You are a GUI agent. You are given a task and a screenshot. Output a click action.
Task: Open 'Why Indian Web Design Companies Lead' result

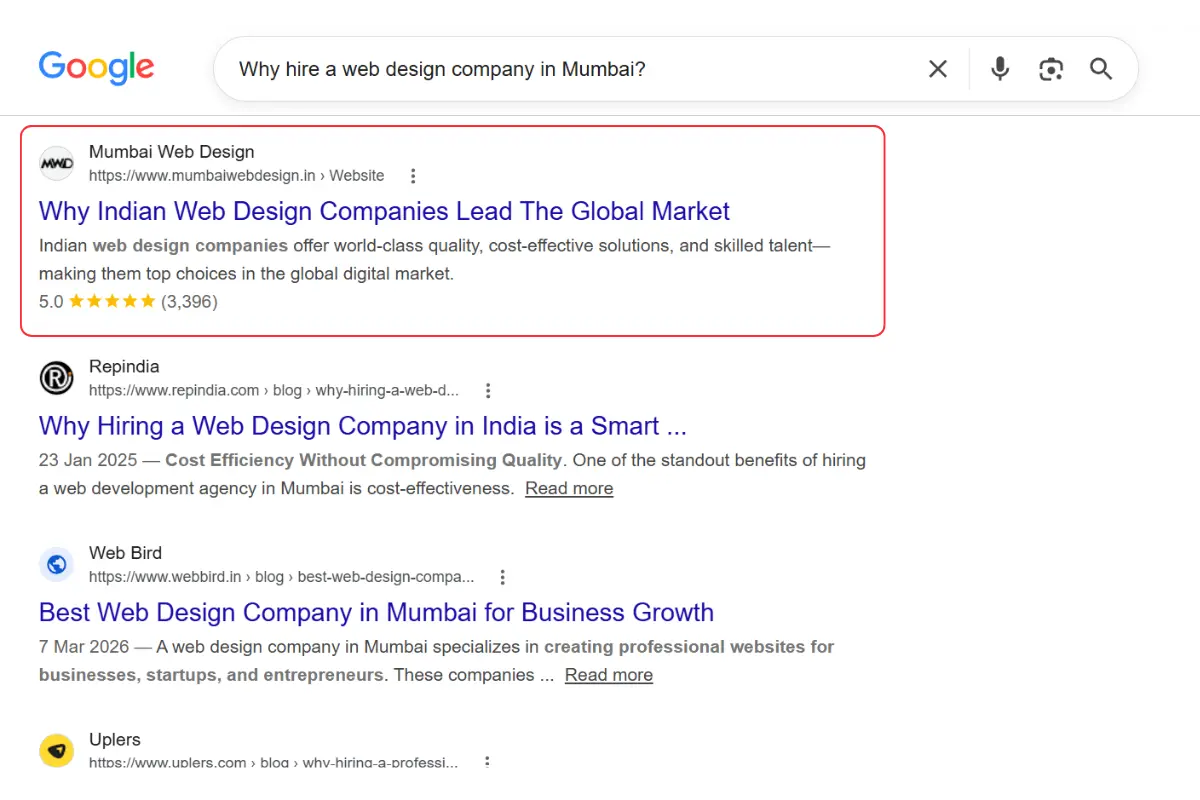[x=384, y=211]
